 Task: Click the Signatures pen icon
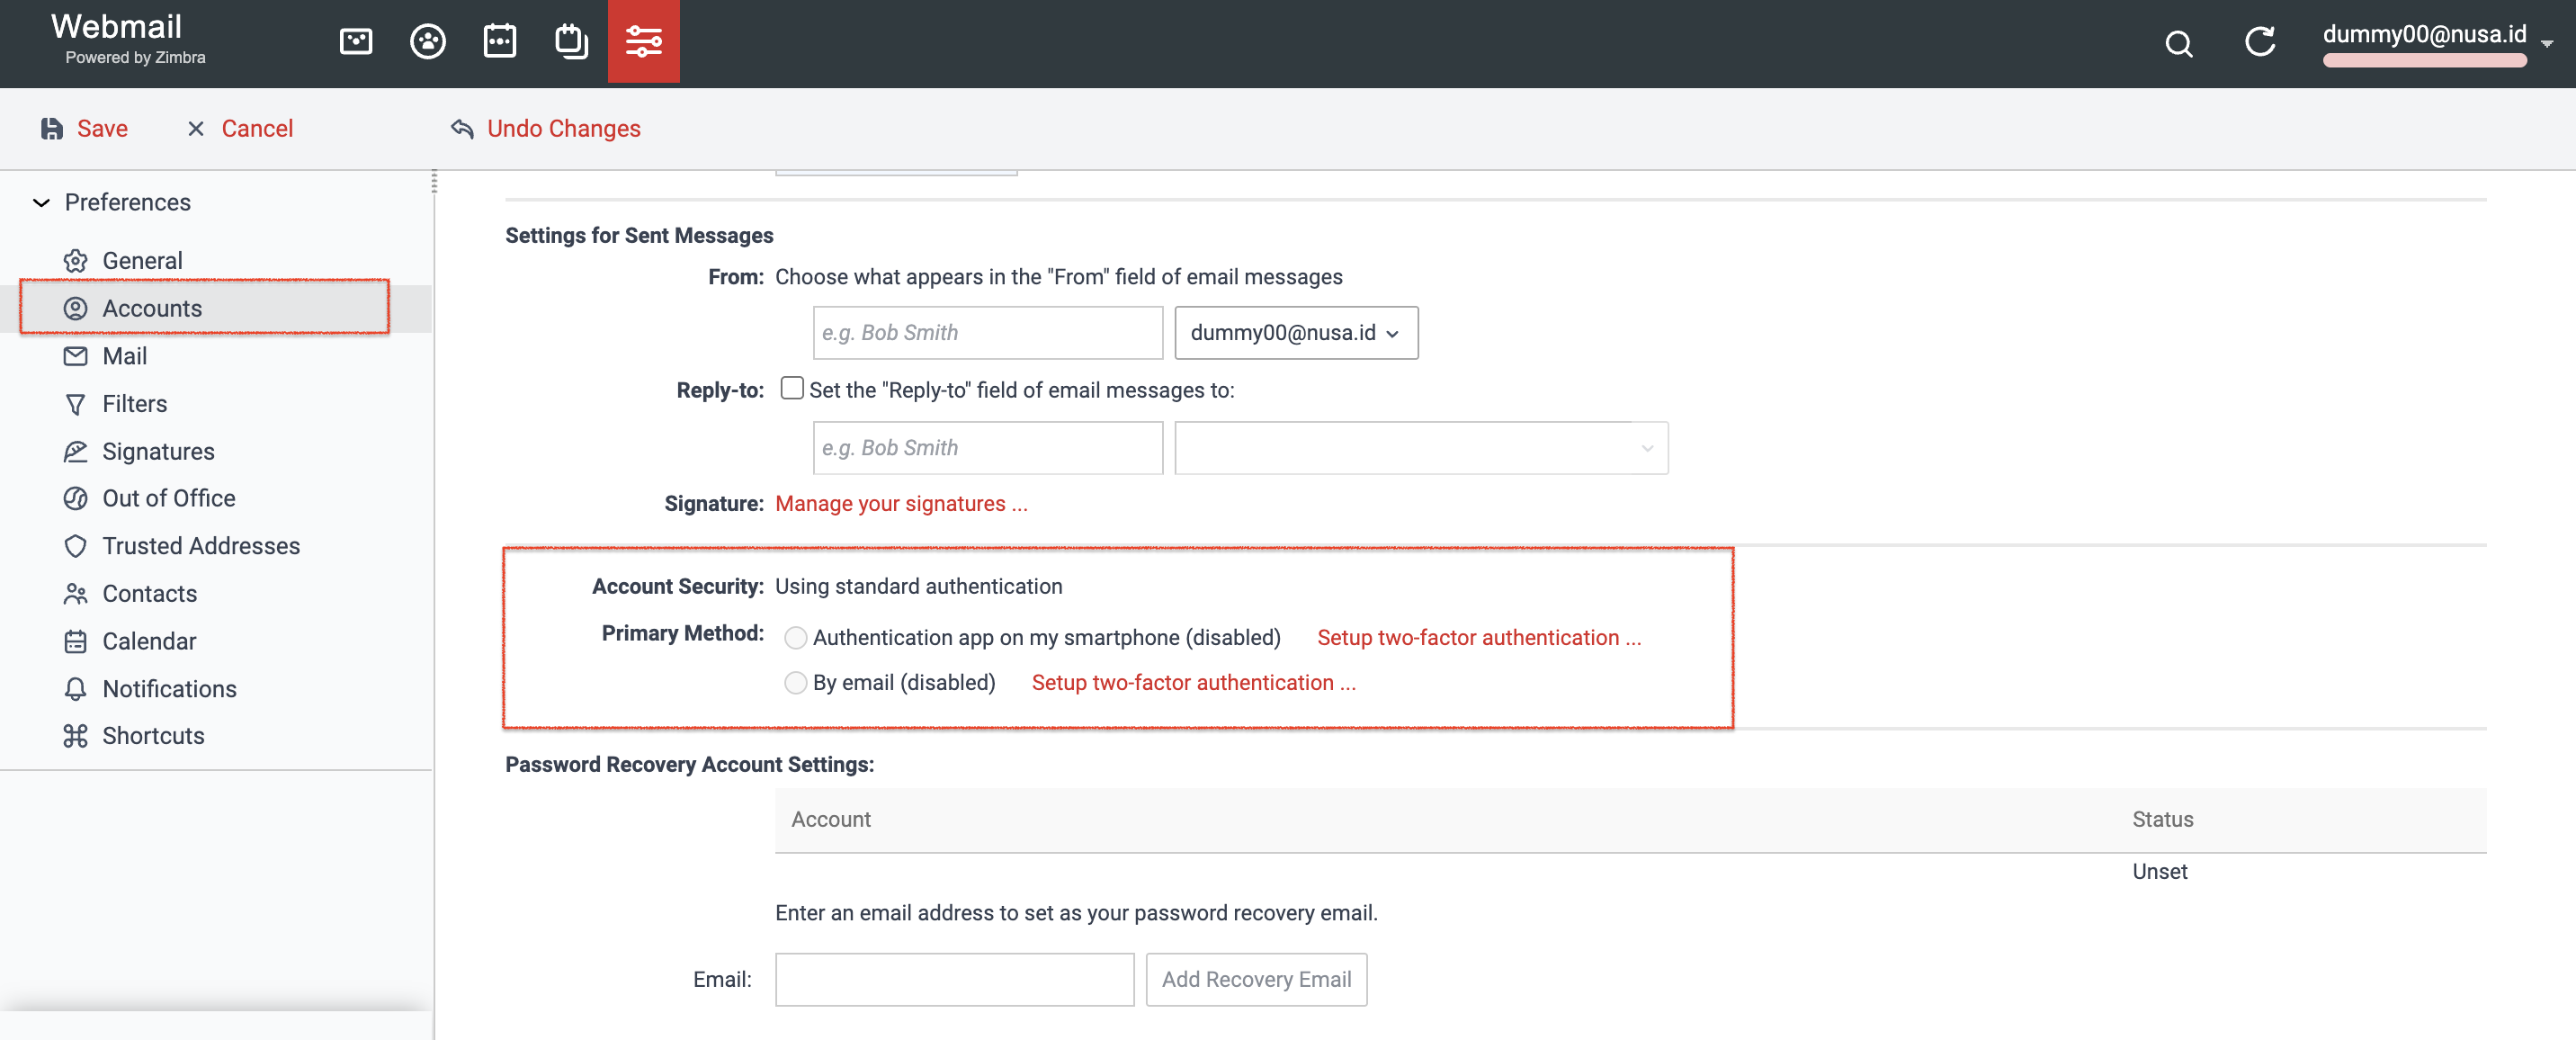coord(75,451)
